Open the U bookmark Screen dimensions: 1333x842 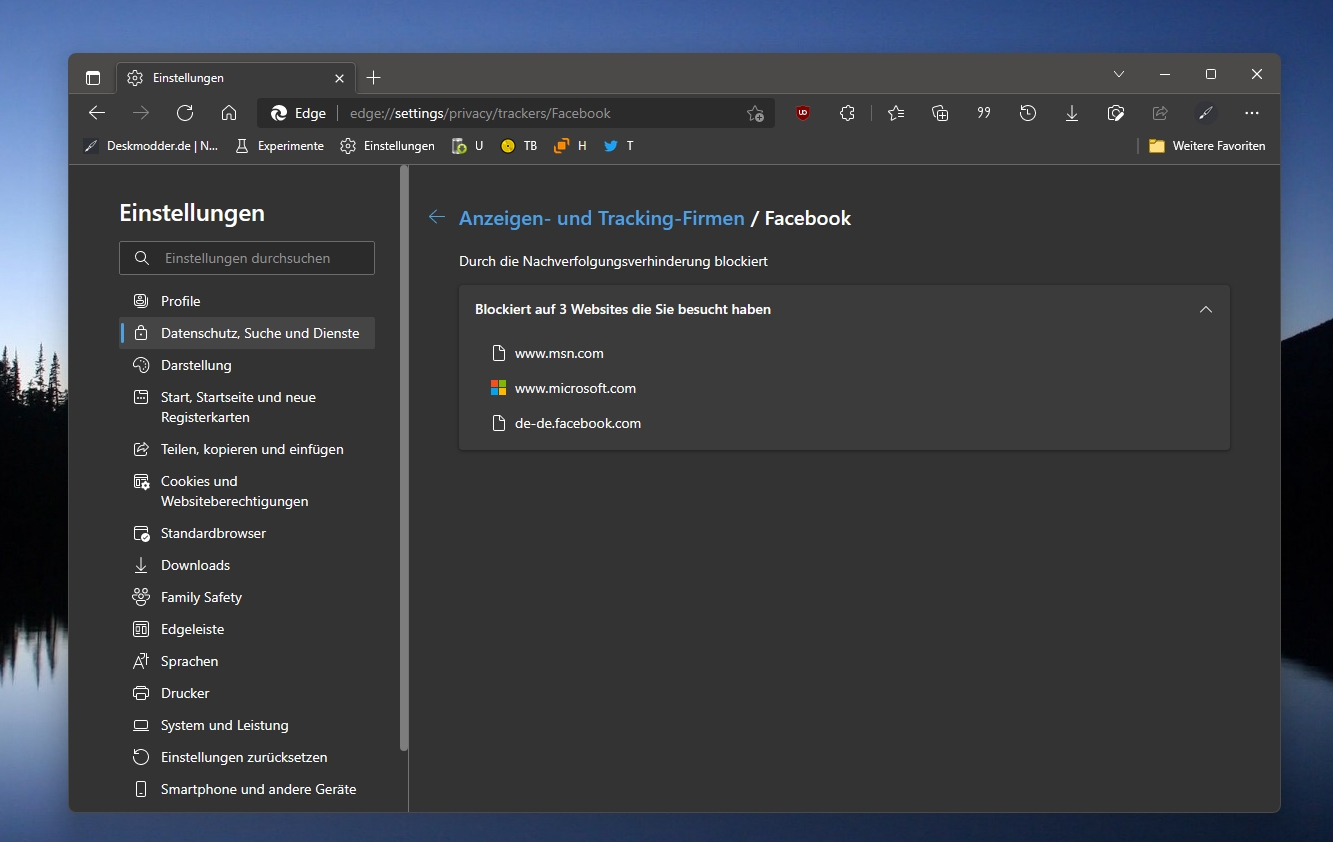pyautogui.click(x=468, y=146)
